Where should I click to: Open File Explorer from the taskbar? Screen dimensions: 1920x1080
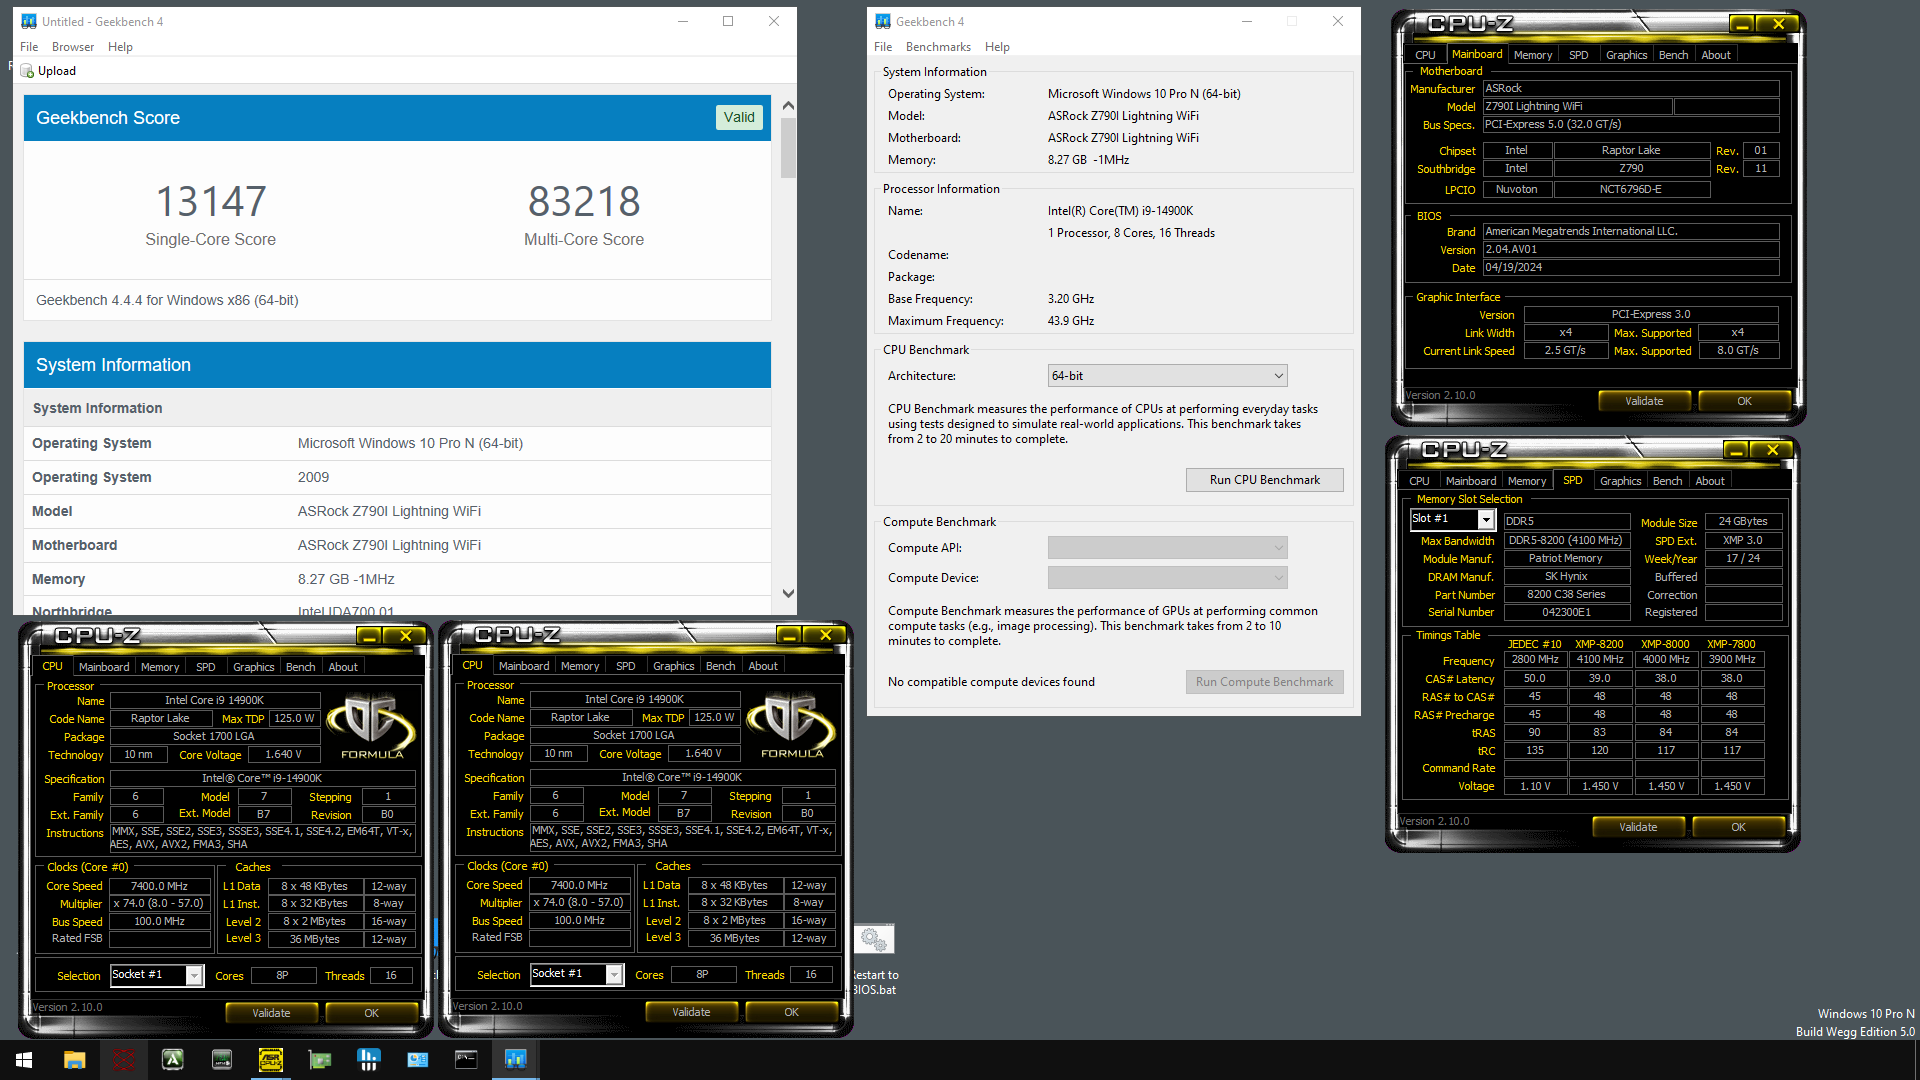(x=74, y=1060)
